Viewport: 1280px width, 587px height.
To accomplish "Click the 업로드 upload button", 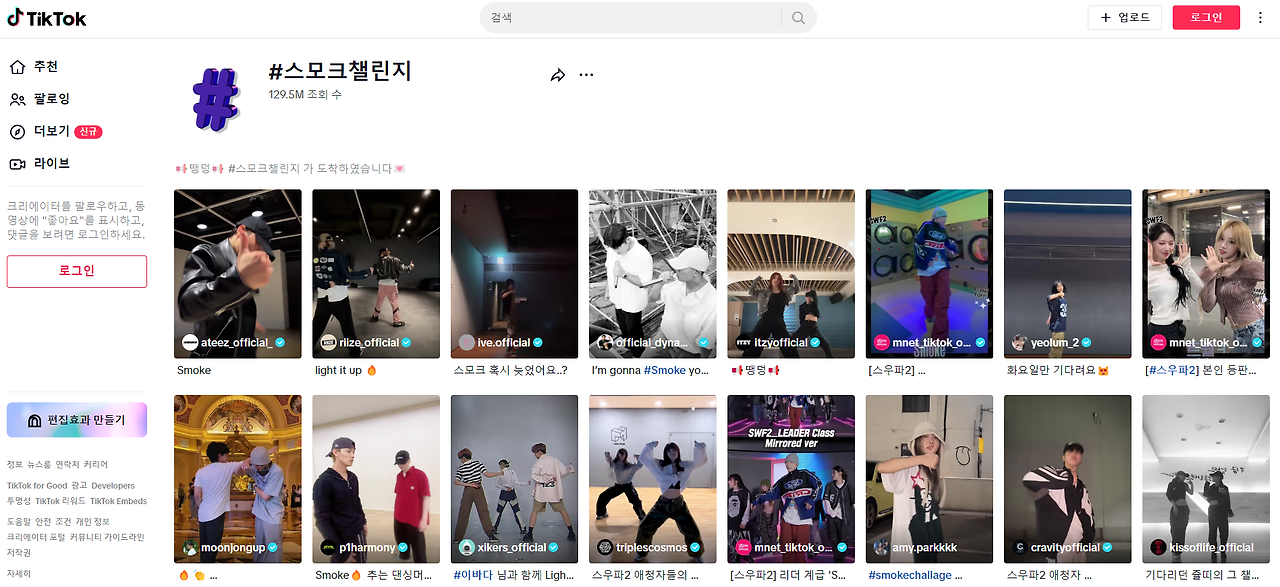I will 1125,17.
